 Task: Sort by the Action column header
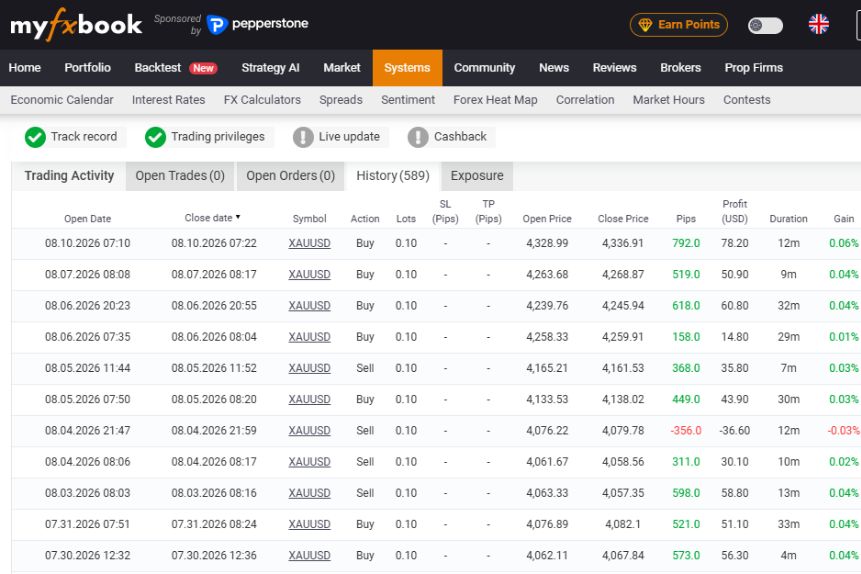coord(365,219)
